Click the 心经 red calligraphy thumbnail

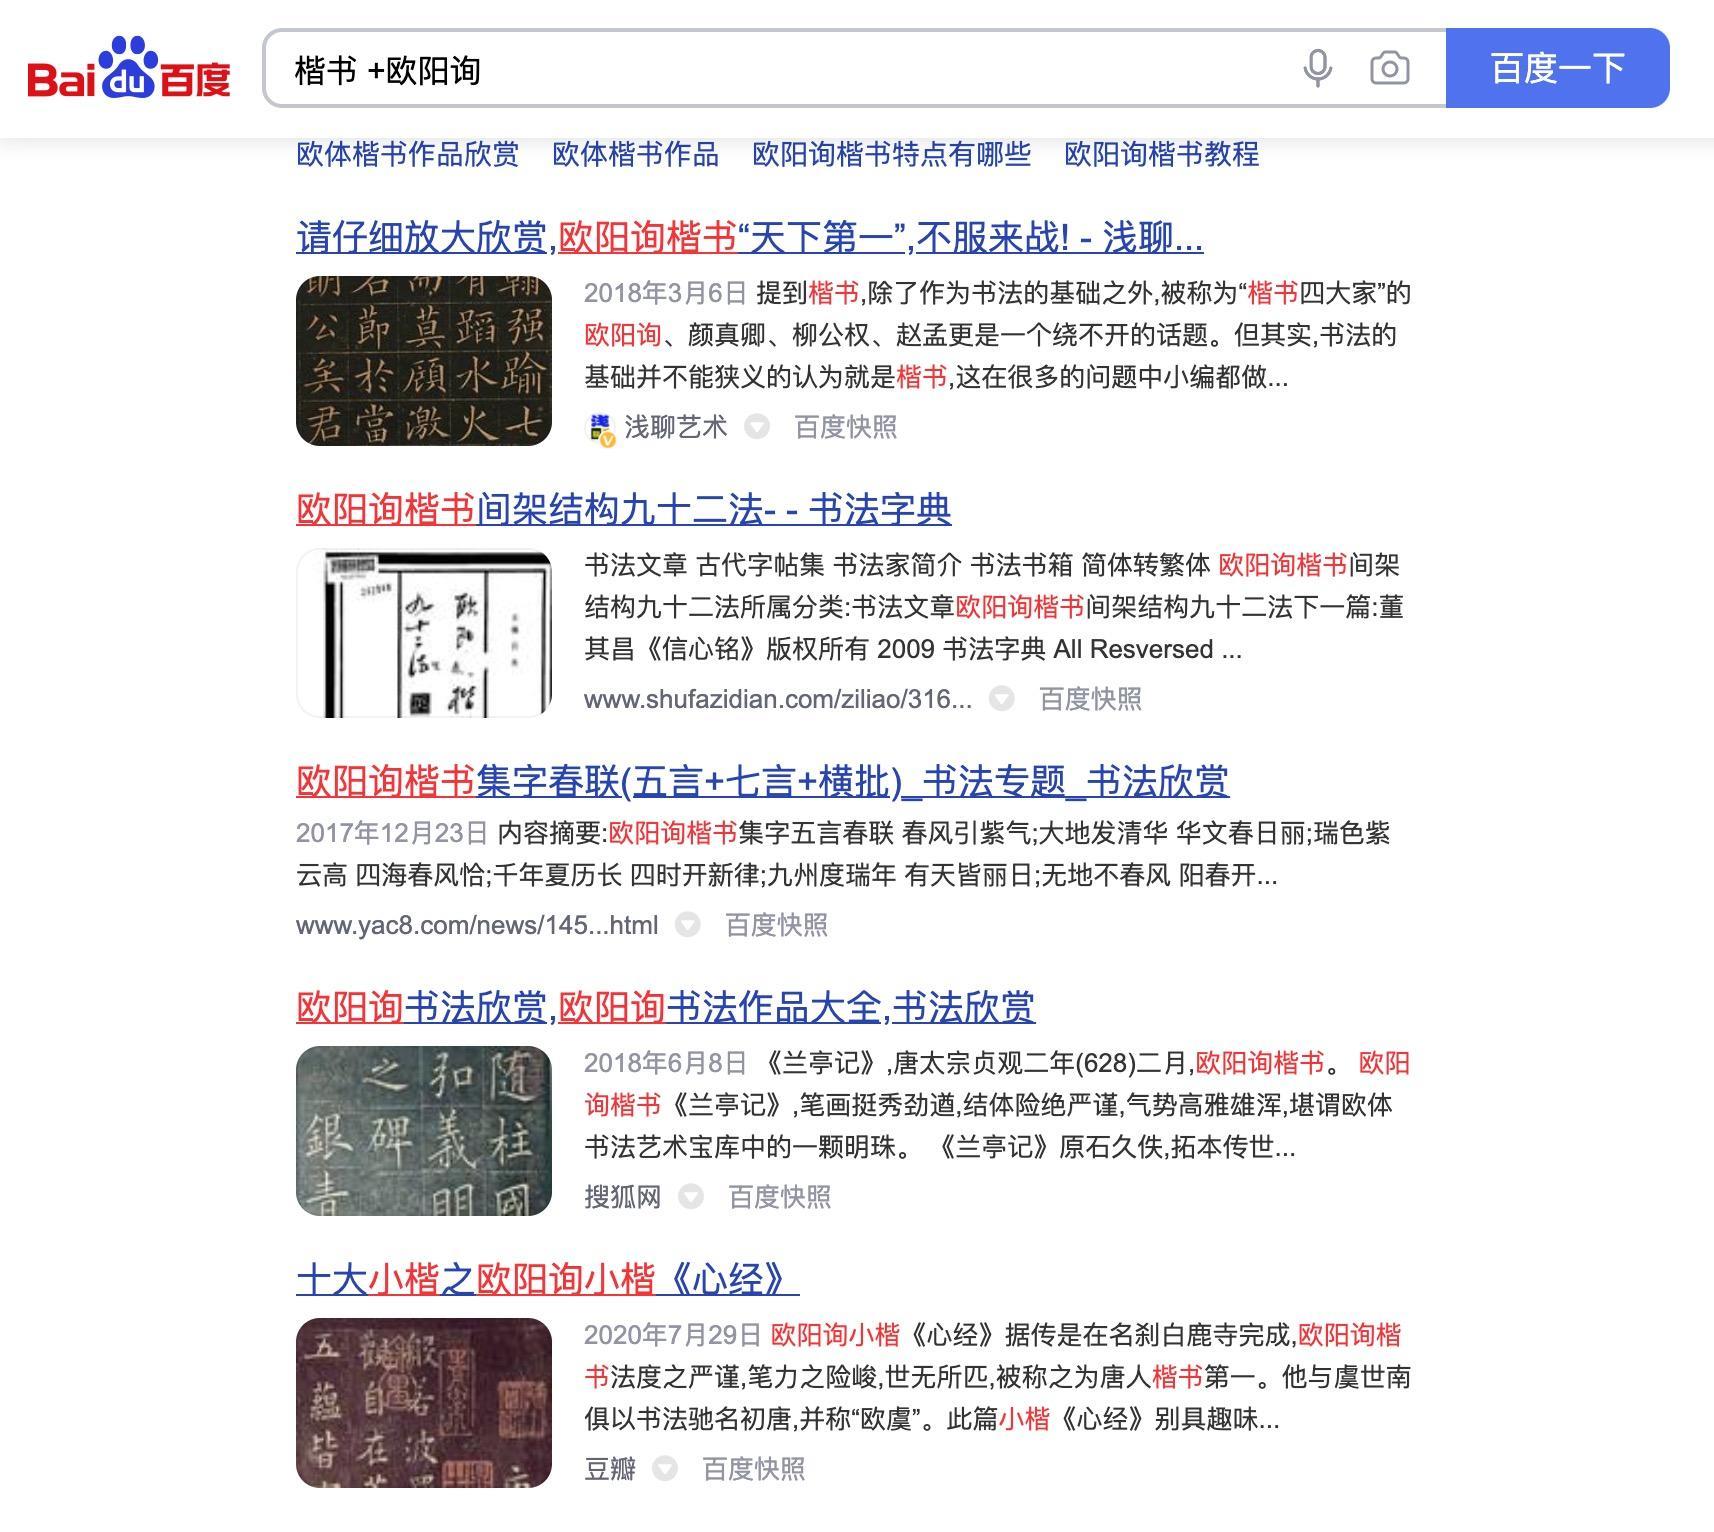(x=424, y=1403)
